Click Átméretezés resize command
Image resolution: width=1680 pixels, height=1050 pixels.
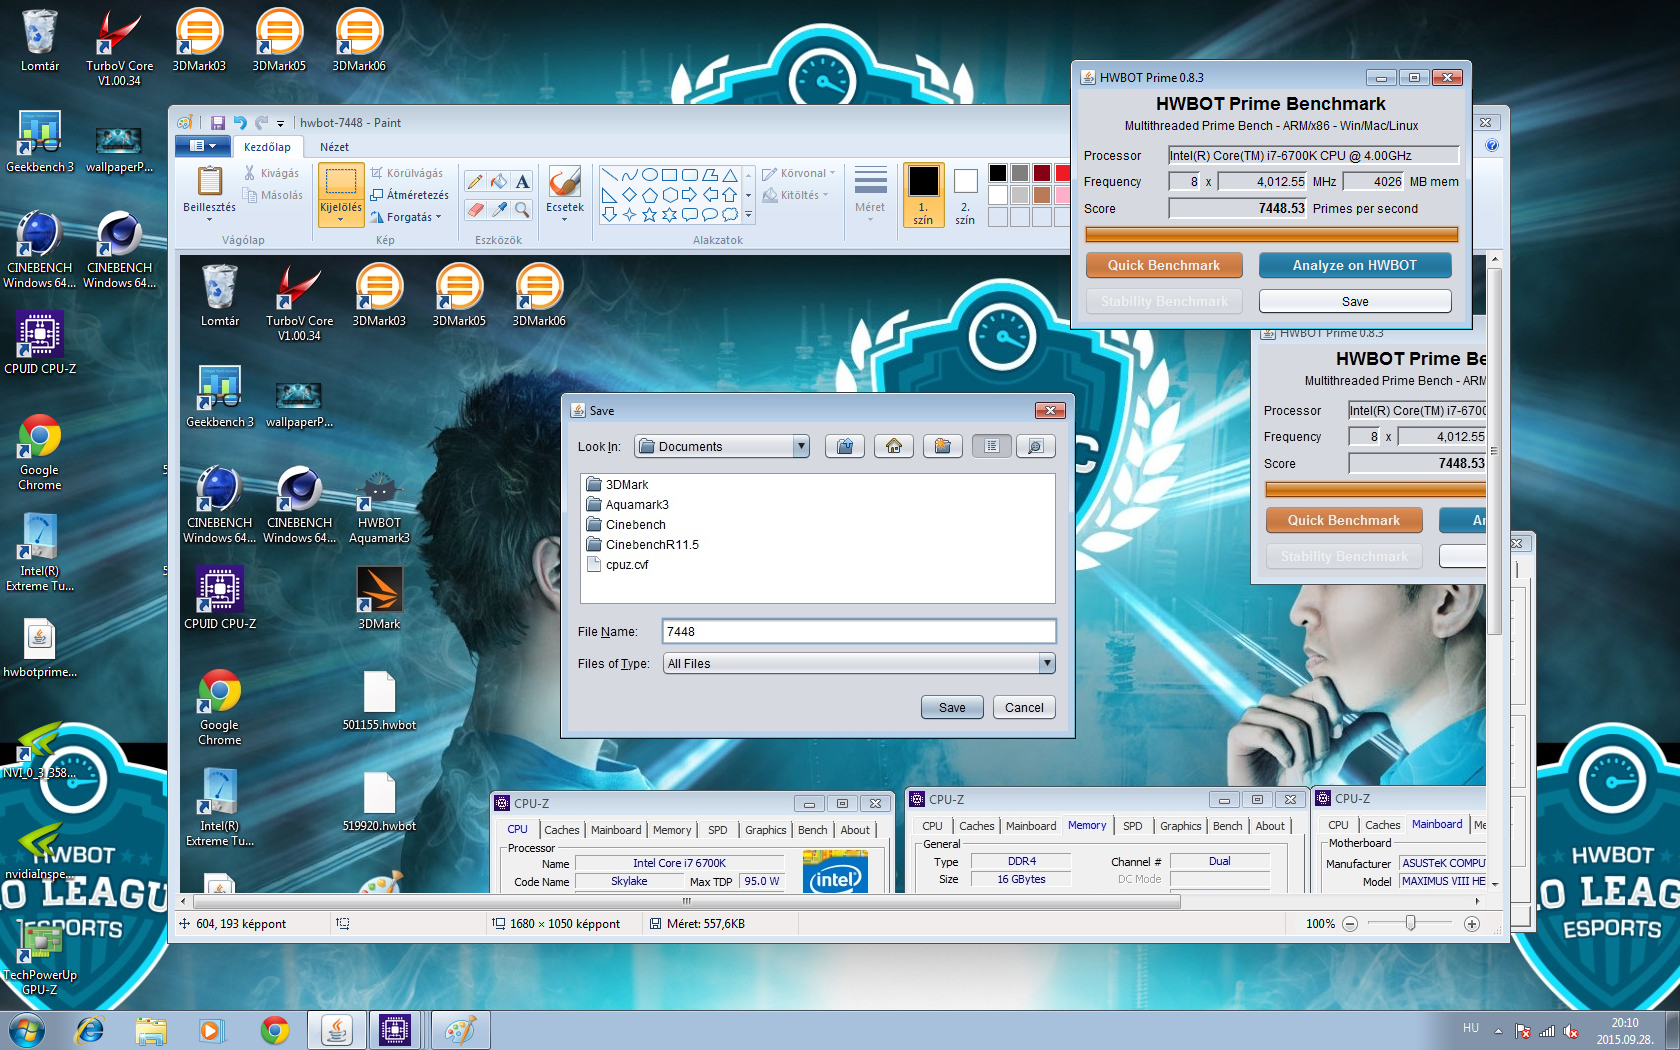coord(409,195)
